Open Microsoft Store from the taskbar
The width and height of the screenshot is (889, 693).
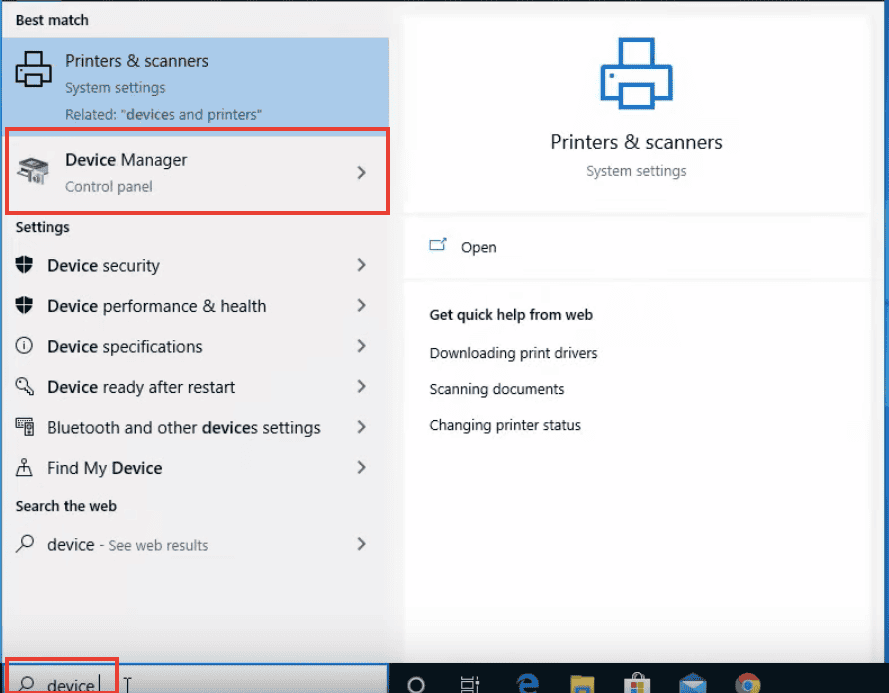click(x=637, y=683)
